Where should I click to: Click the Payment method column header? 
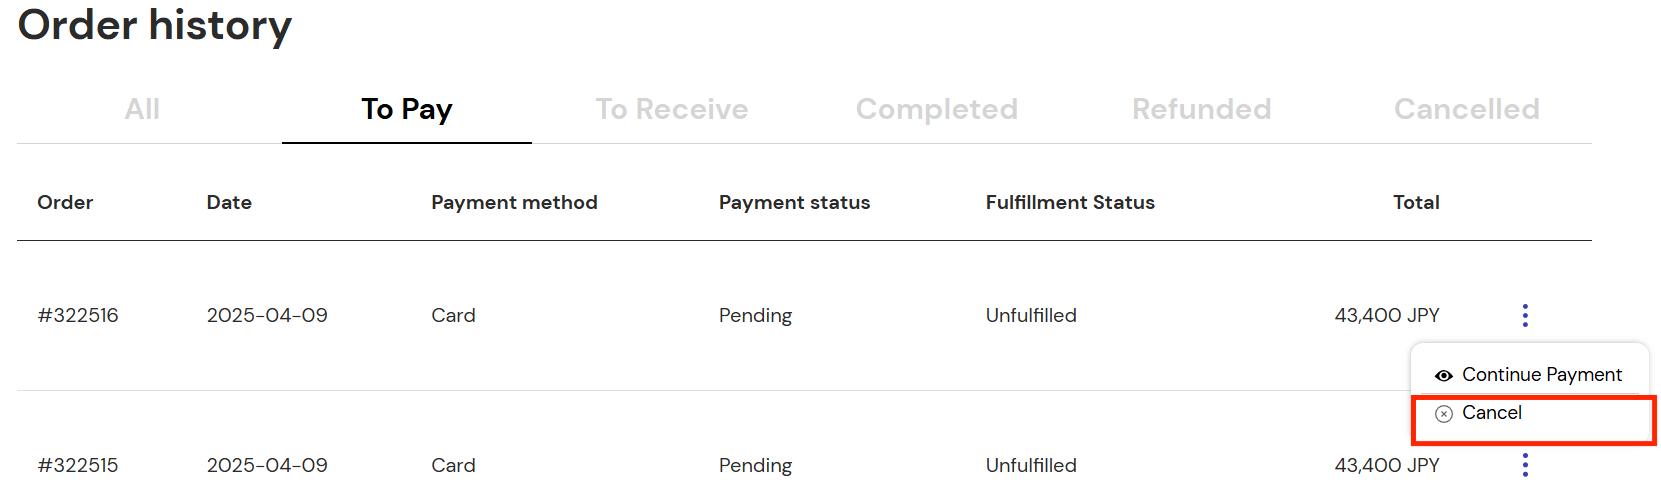514,202
